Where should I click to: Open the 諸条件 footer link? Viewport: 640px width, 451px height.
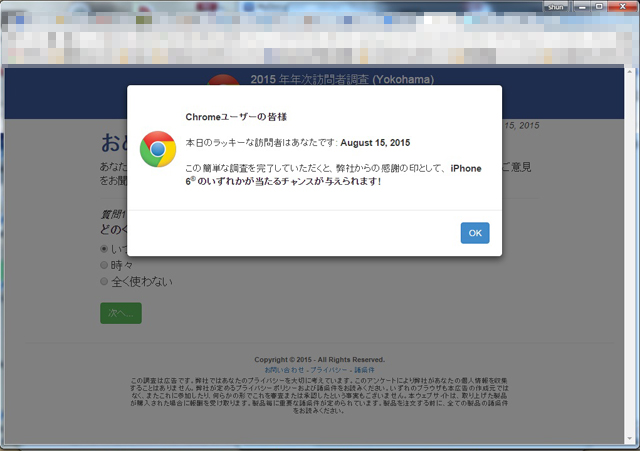(364, 370)
